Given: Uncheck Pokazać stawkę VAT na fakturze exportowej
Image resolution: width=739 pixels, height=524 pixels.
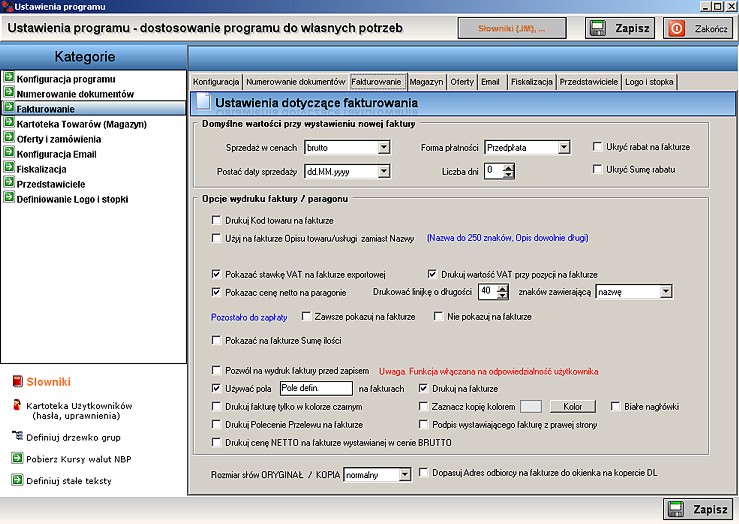Looking at the screenshot, I should pos(216,274).
